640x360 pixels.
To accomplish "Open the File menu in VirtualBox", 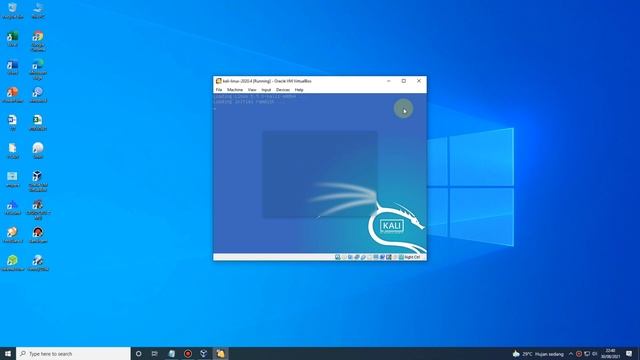I will click(219, 89).
